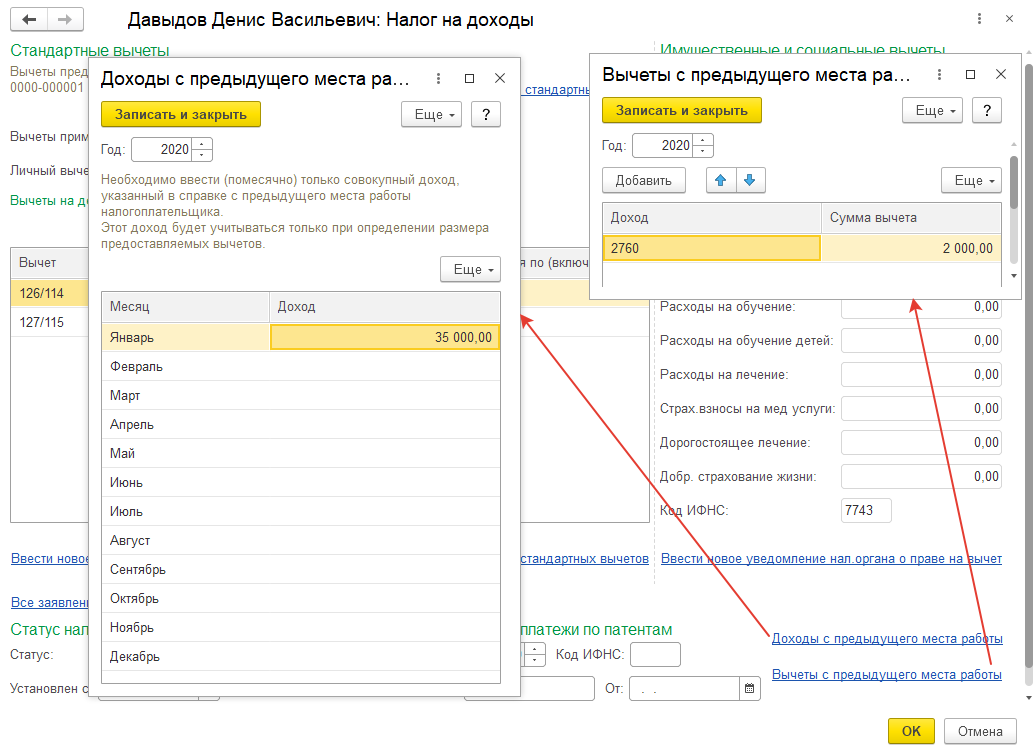Click the OK button at the bottom
1035x756 pixels.
point(911,731)
